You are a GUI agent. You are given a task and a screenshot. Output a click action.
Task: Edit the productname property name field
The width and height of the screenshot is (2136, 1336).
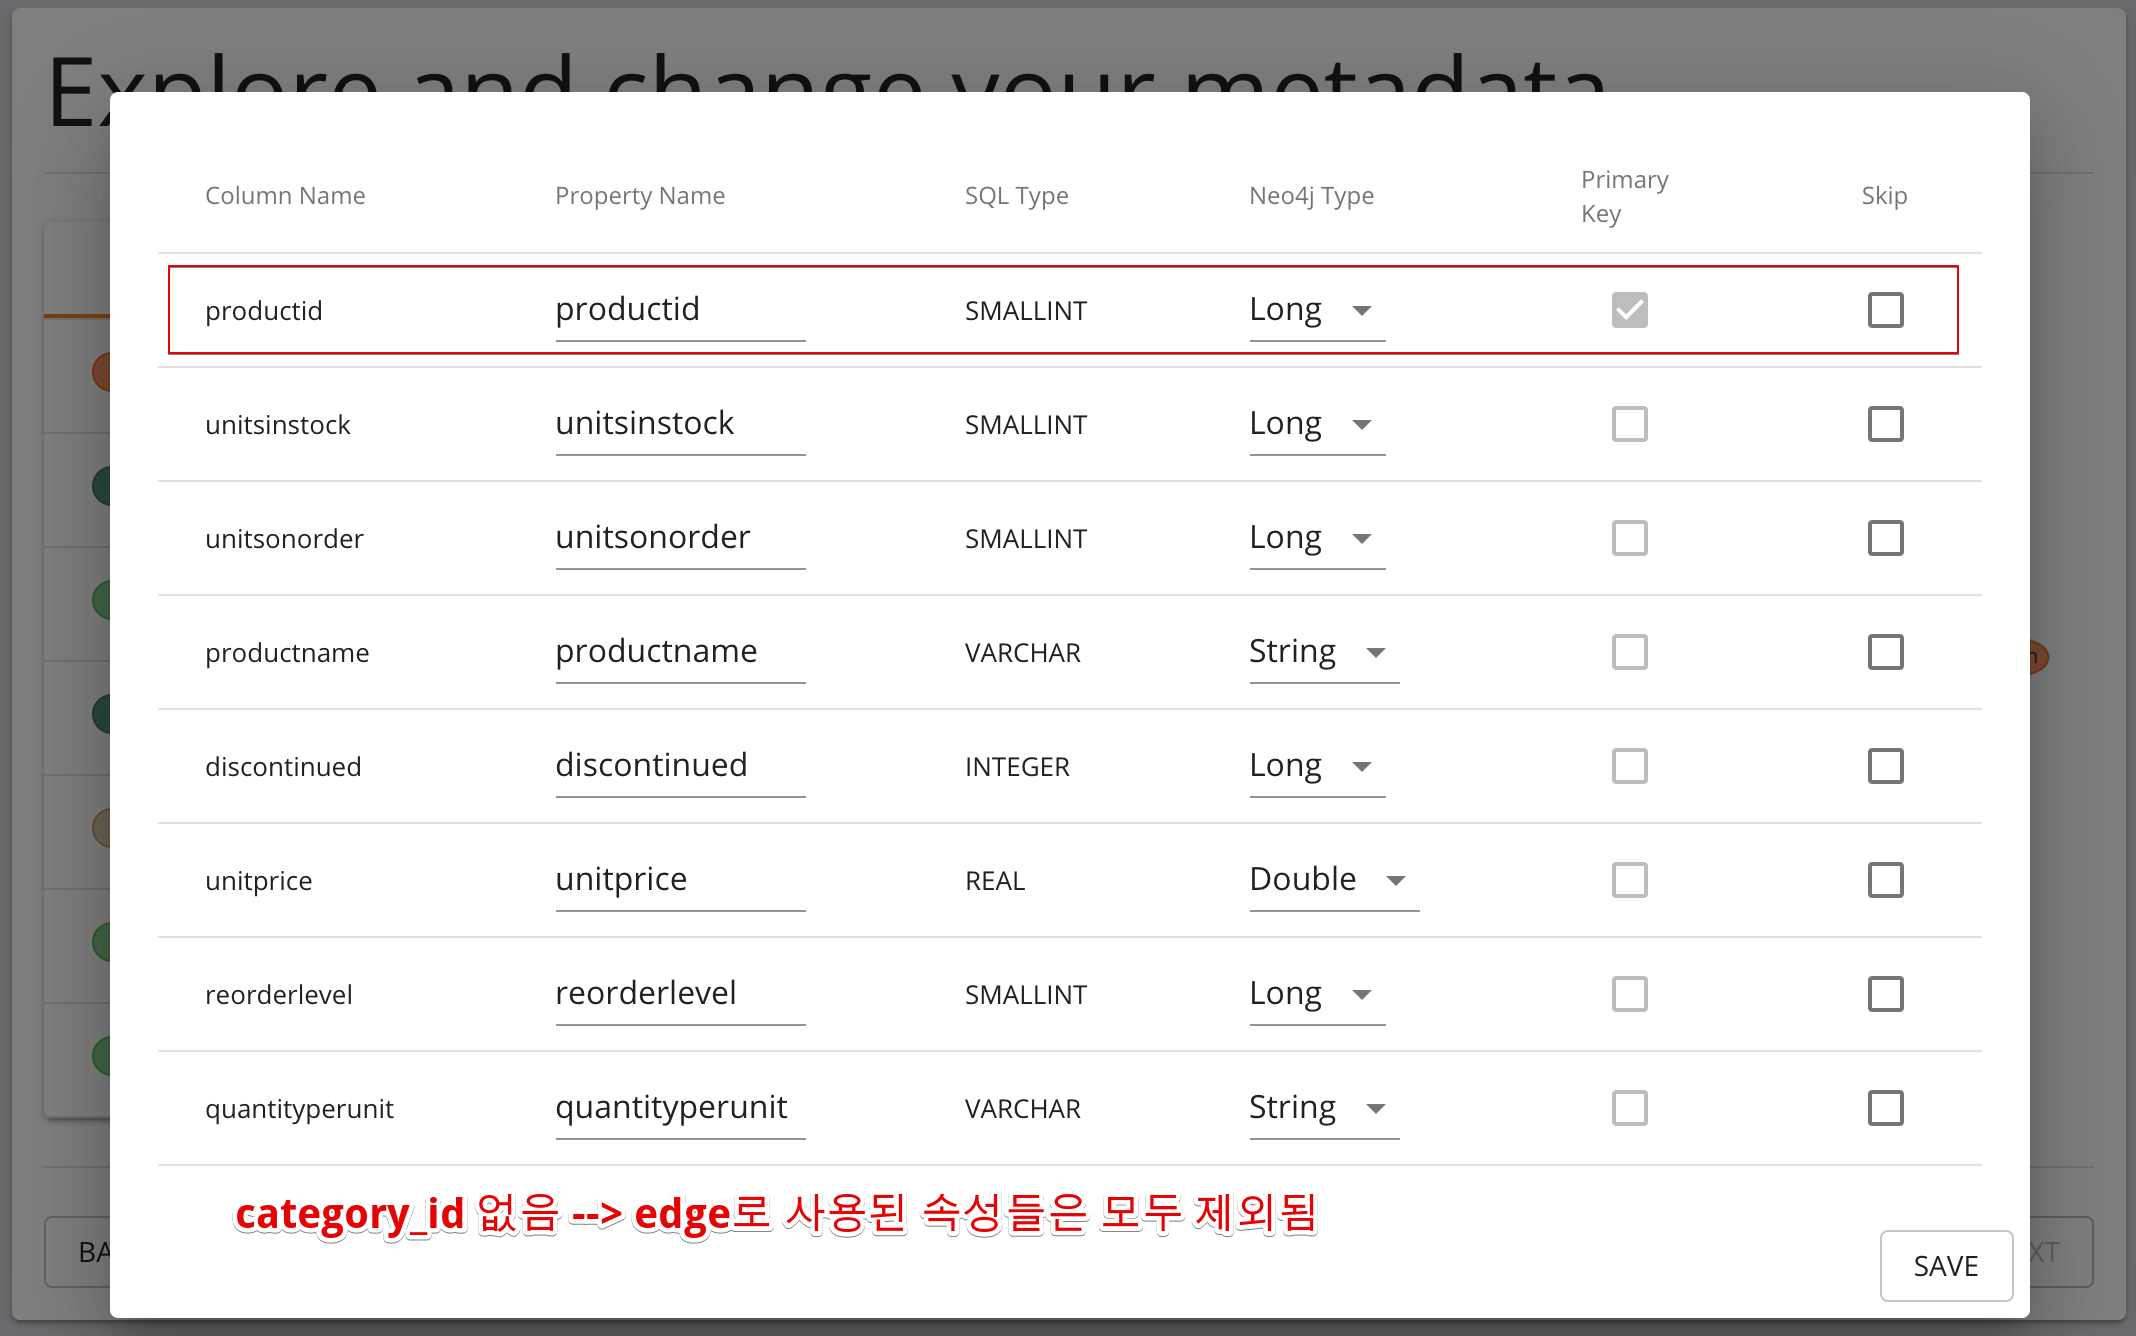point(680,654)
